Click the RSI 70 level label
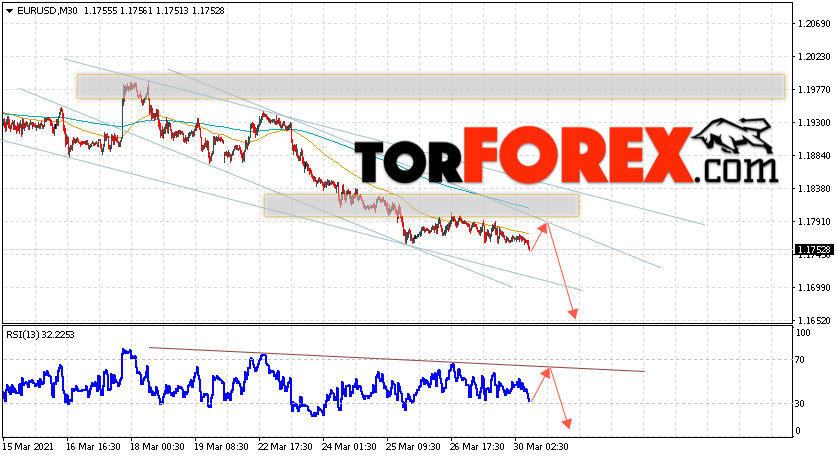This screenshot has height=458, width=838. pyautogui.click(x=800, y=360)
